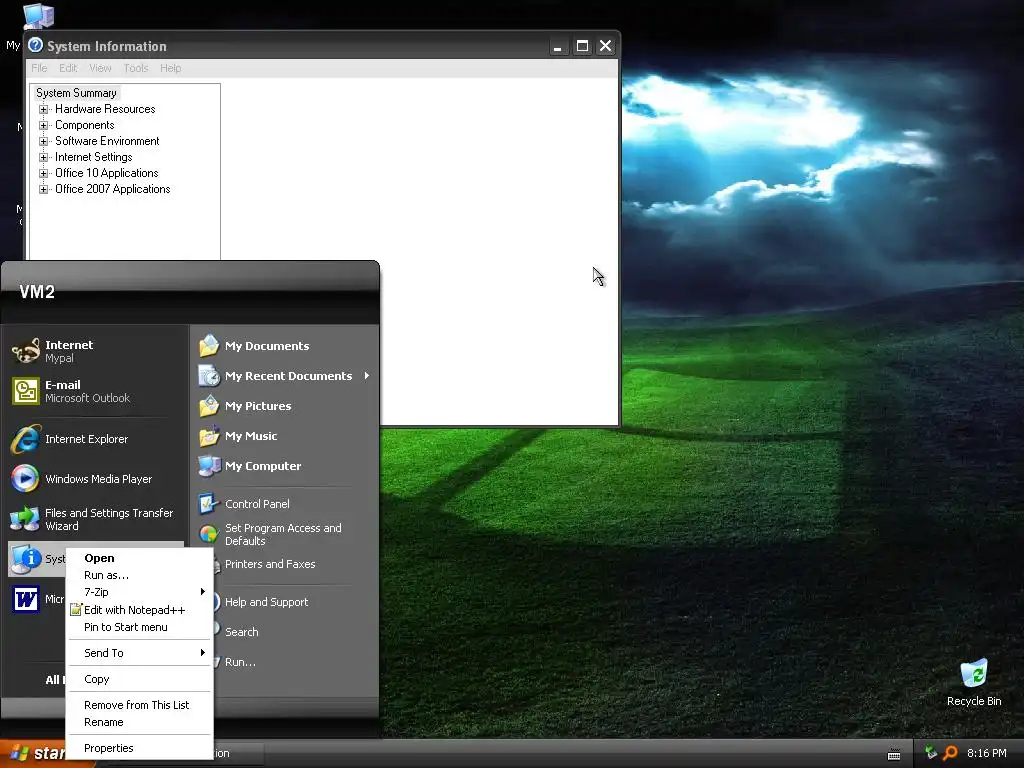
Task: Open the 7-Zip submenu arrow
Action: pyautogui.click(x=202, y=592)
